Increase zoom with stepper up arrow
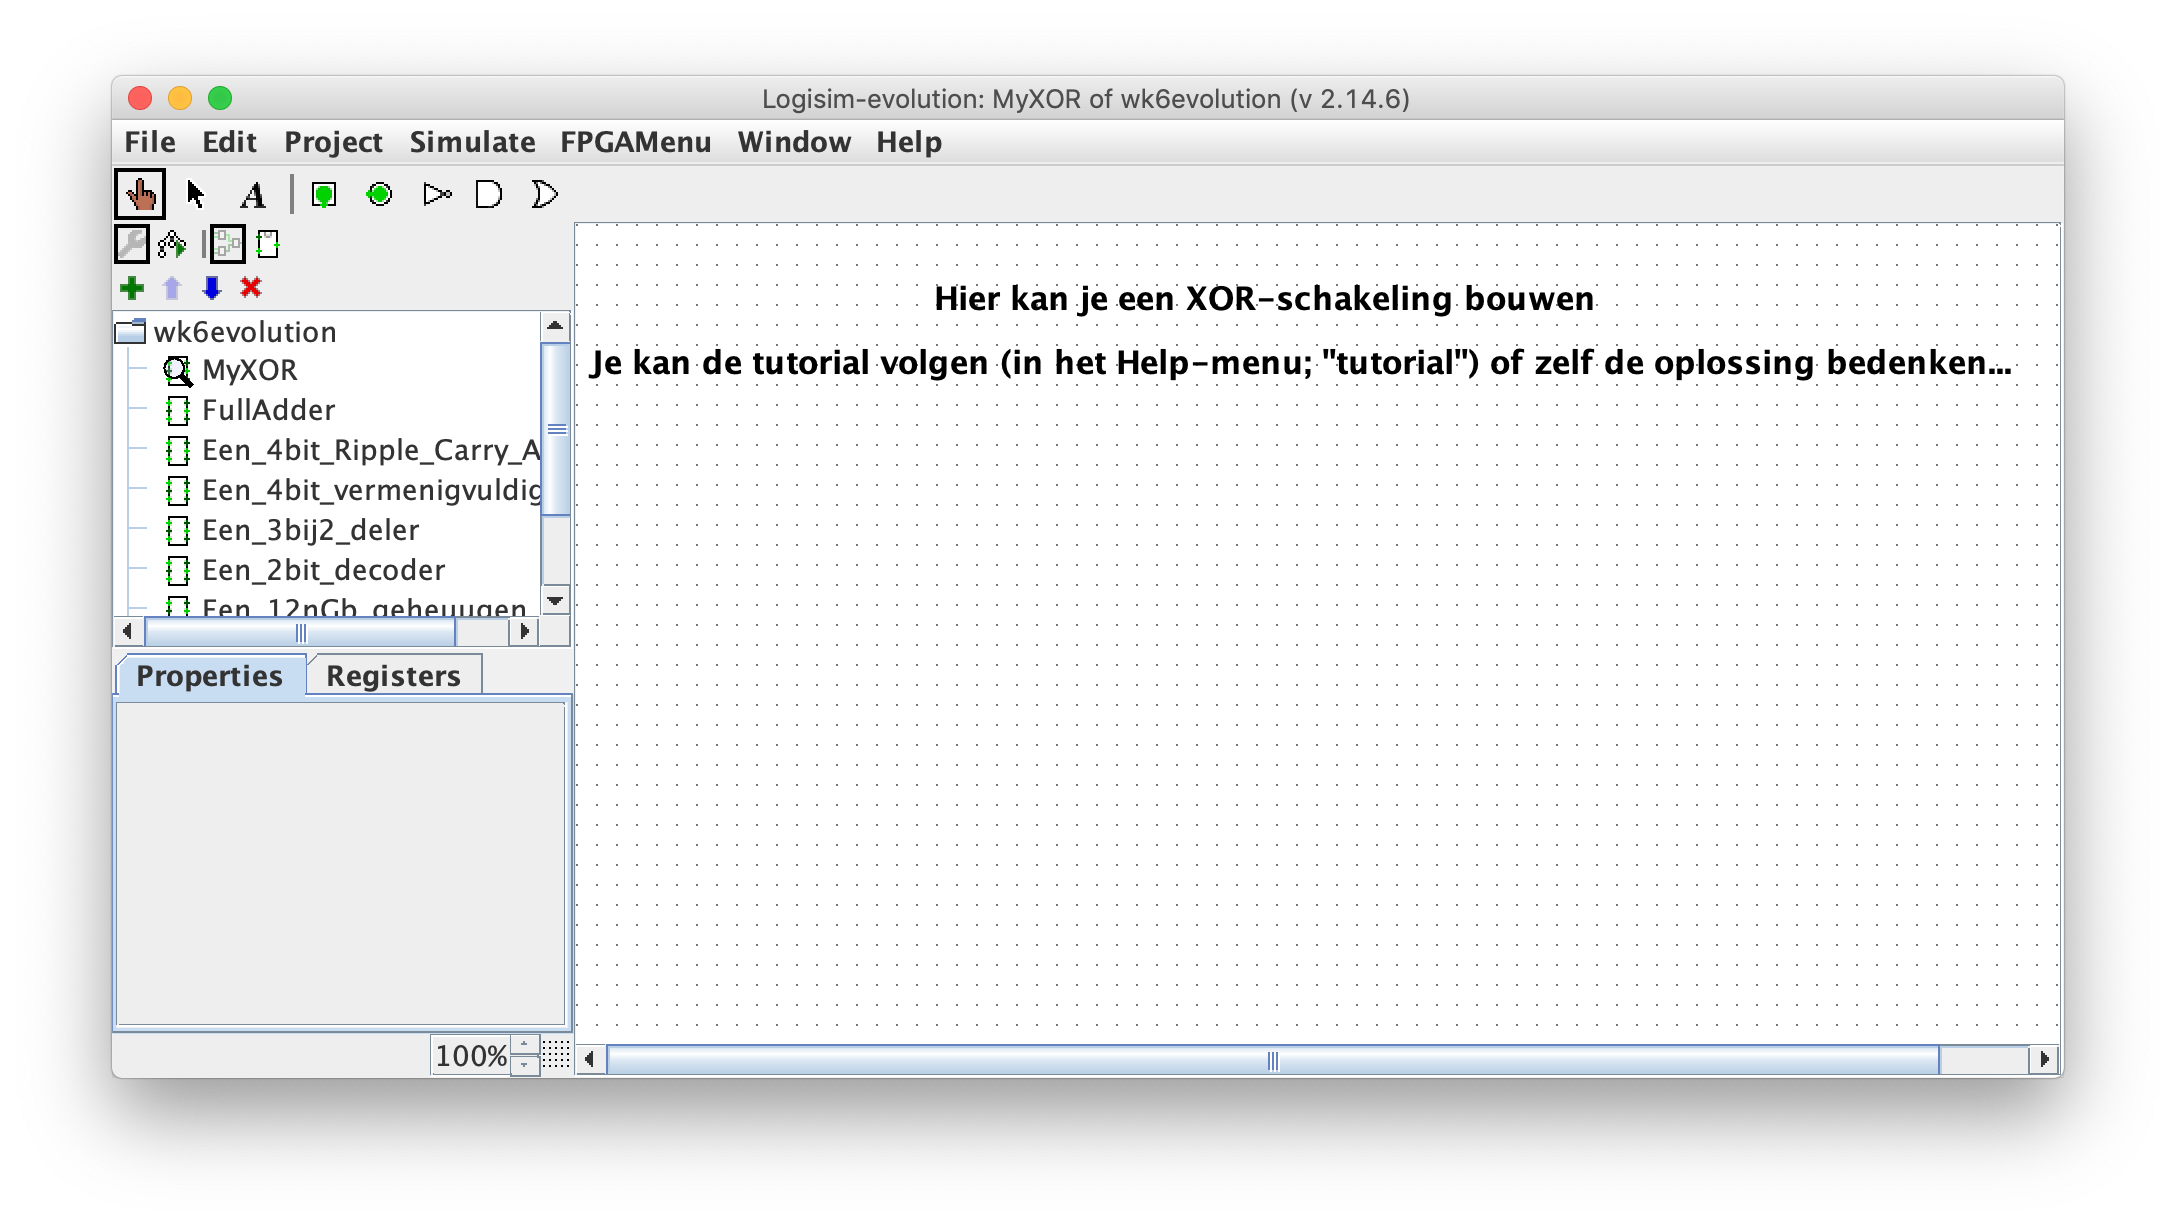2176x1226 pixels. 524,1045
